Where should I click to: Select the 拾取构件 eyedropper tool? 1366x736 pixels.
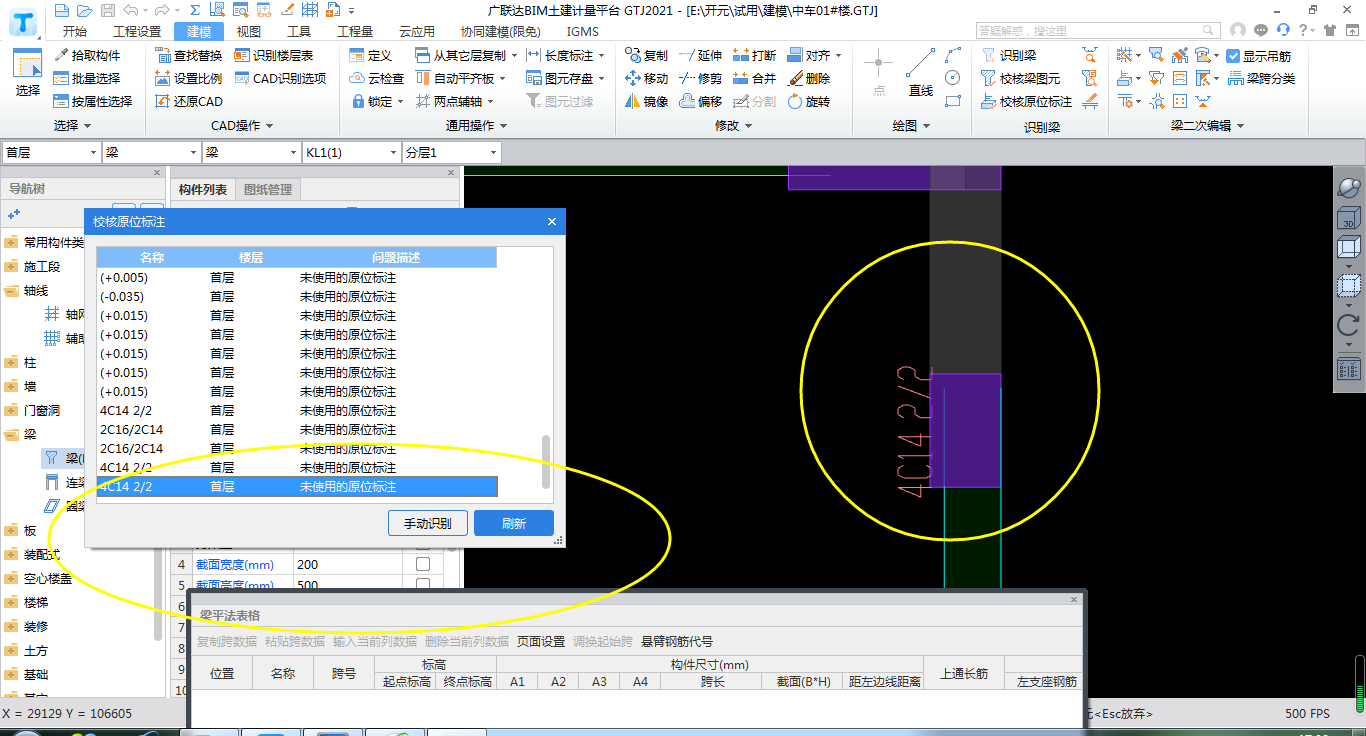pos(87,55)
